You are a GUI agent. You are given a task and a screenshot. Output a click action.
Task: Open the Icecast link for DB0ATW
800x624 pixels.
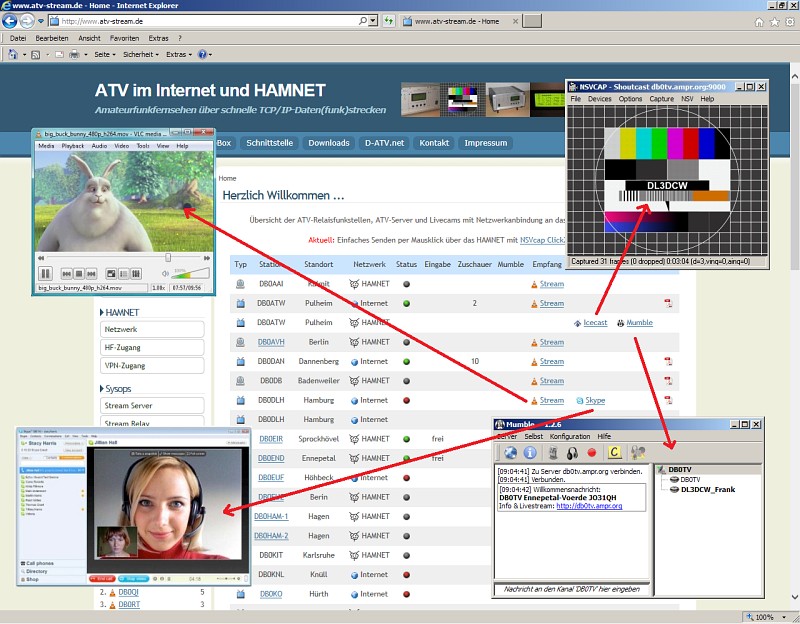[x=595, y=322]
